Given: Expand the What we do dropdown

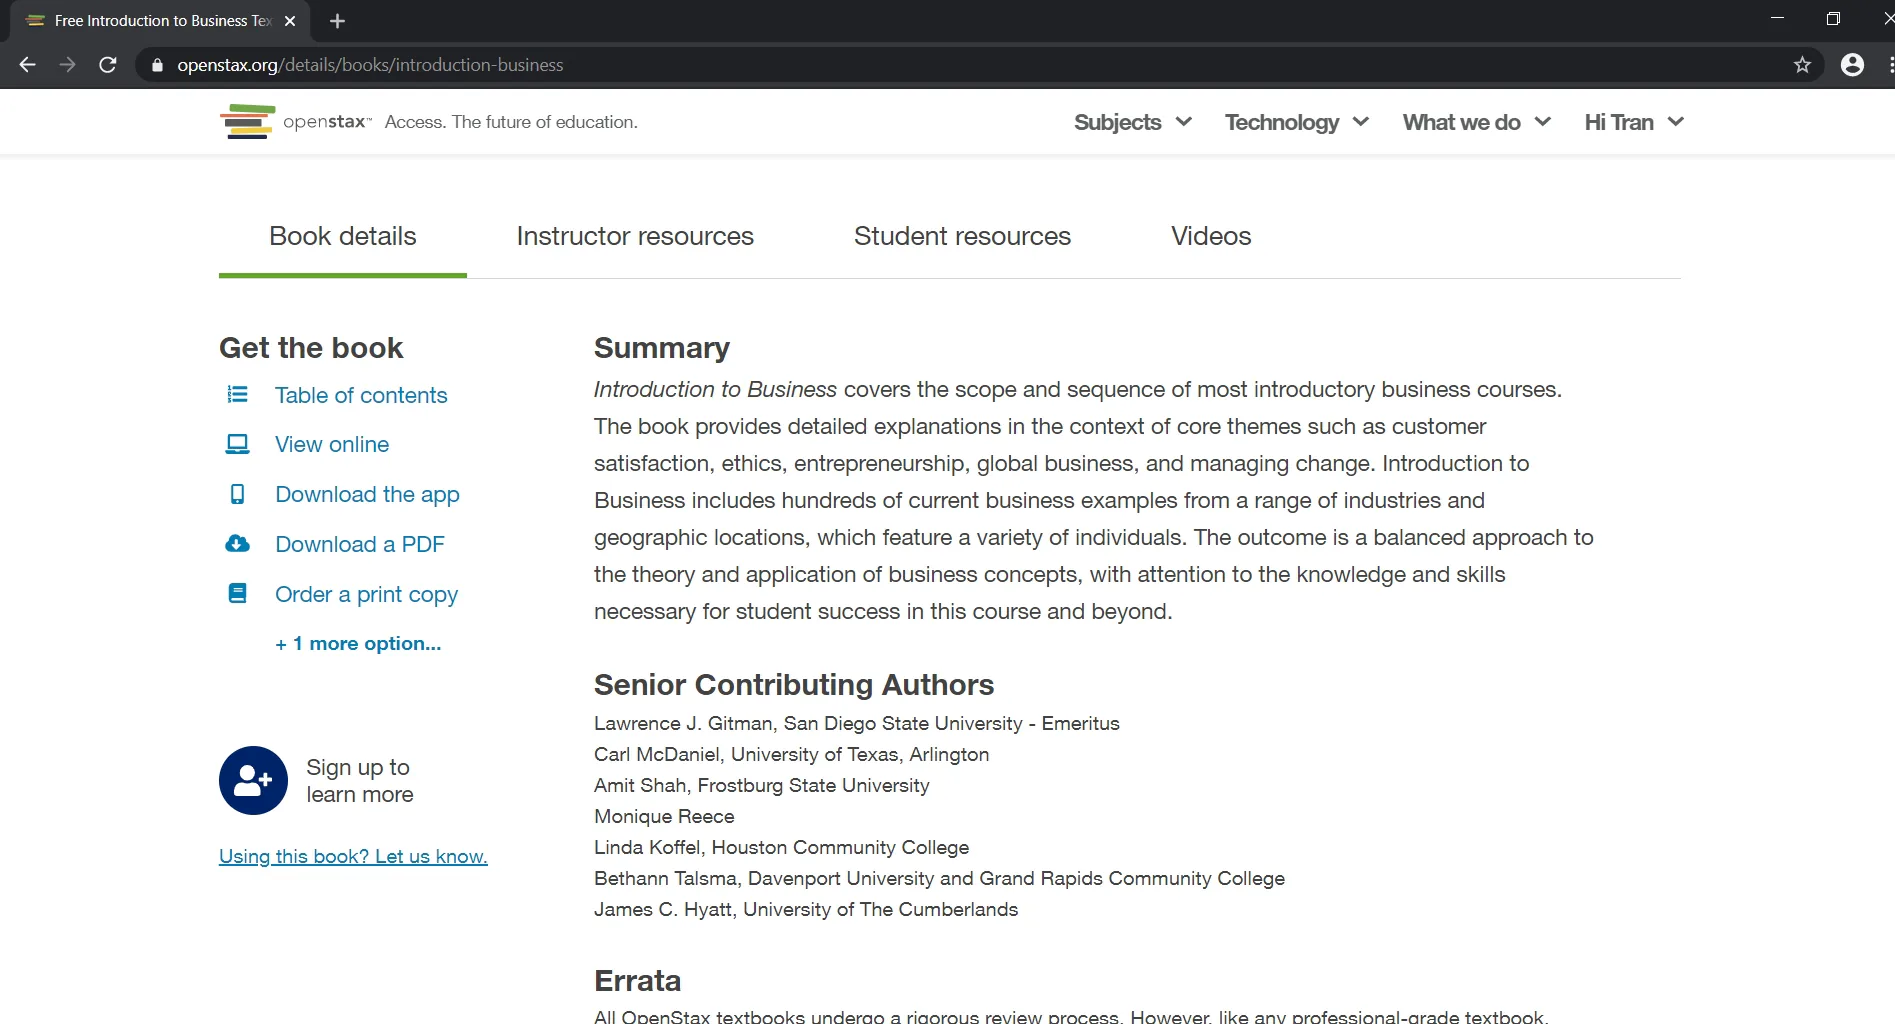Looking at the screenshot, I should pyautogui.click(x=1477, y=122).
